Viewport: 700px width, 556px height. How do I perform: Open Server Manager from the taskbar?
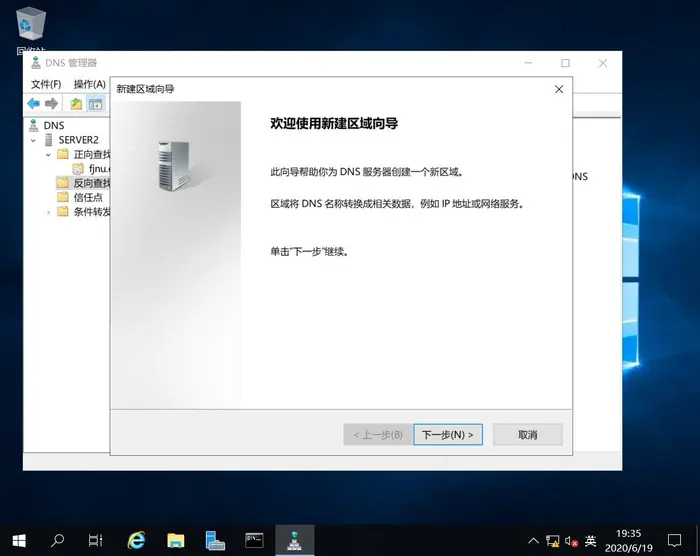coord(215,540)
